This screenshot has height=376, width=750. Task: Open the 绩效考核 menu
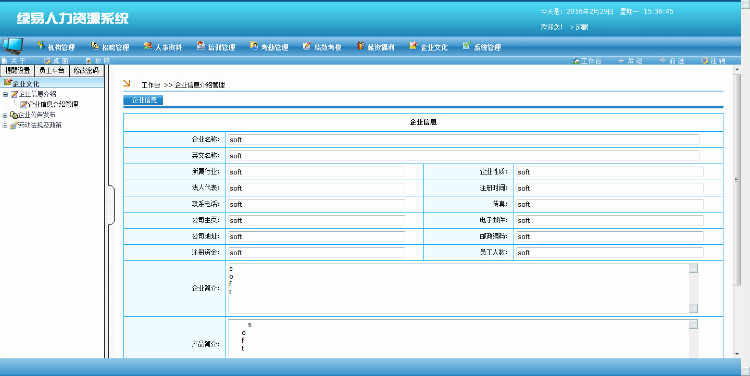tap(323, 47)
